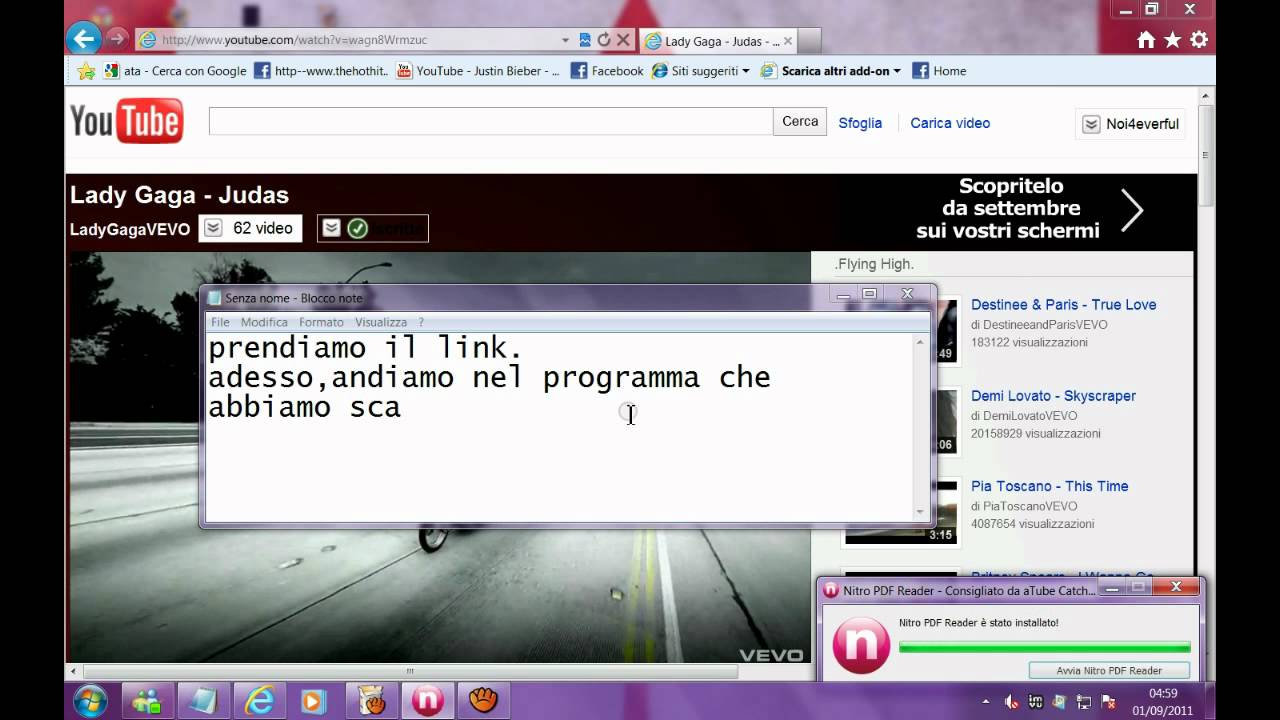Click the 'Cerca' search button

point(800,122)
